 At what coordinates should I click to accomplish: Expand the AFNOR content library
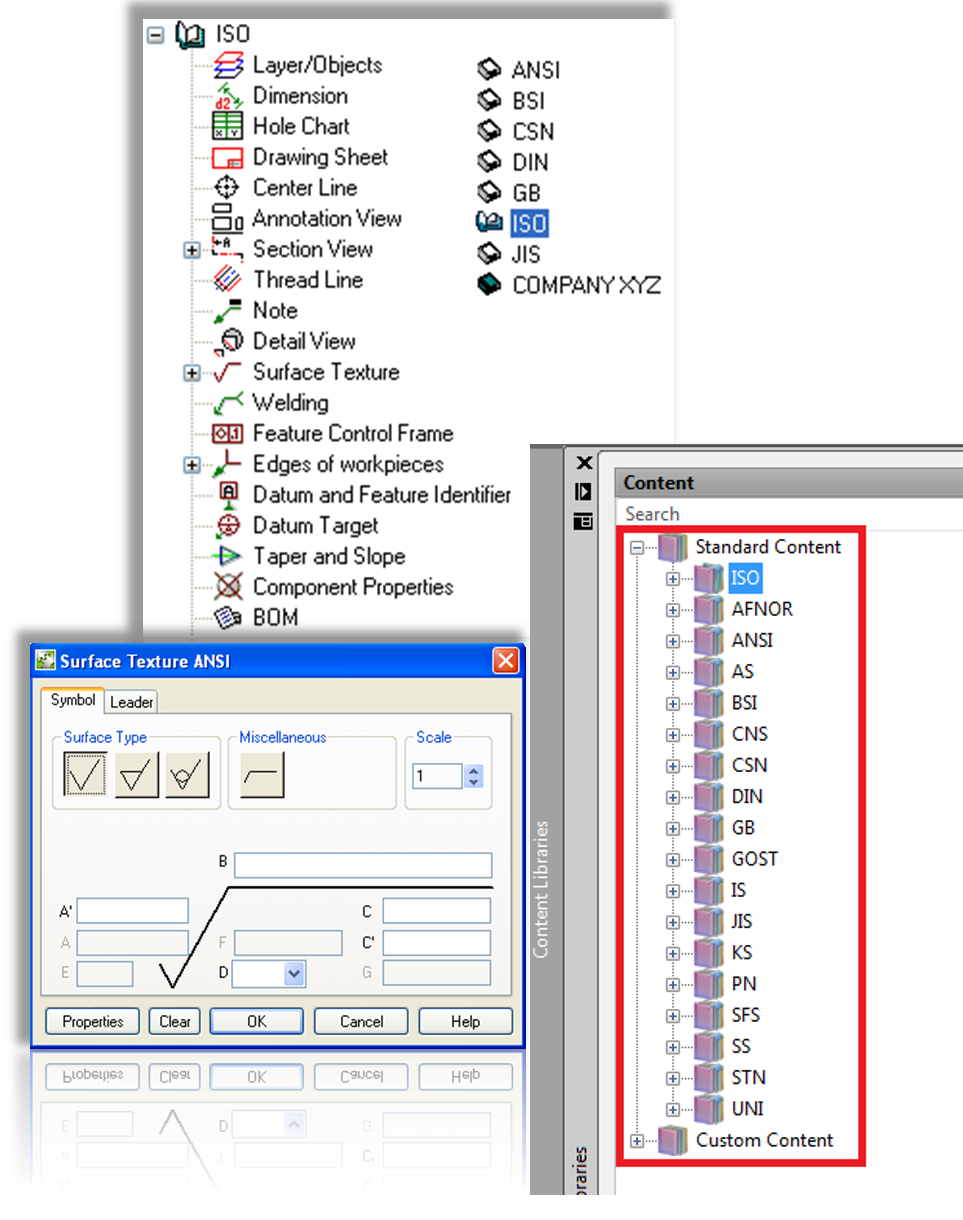[673, 609]
